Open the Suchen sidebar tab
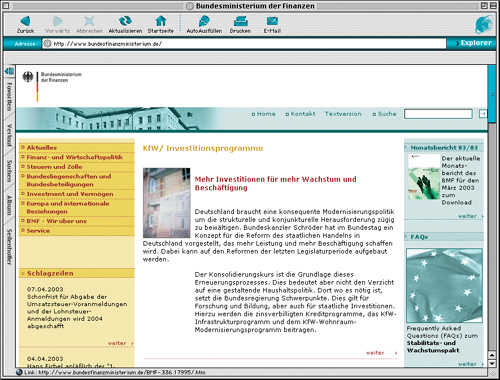500x380 pixels. pos(9,171)
